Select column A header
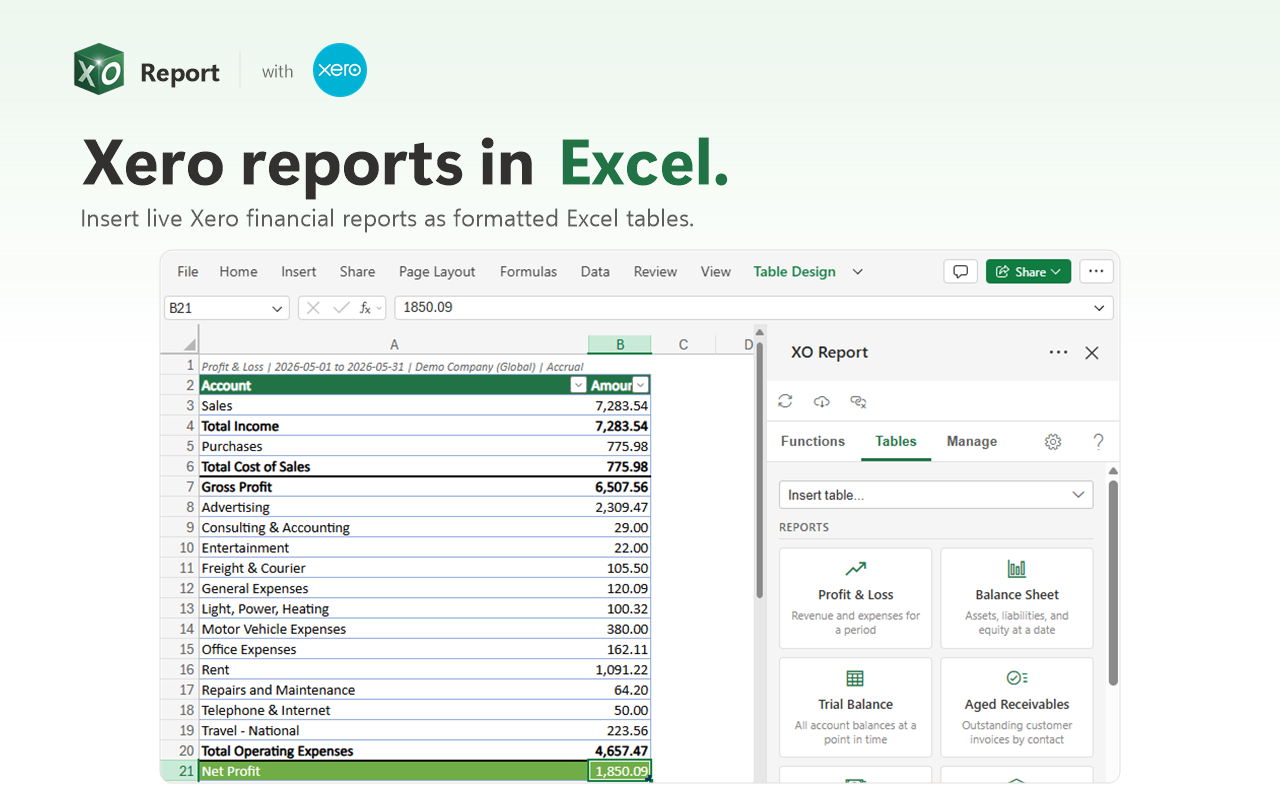The height and width of the screenshot is (800, 1280). 393,344
